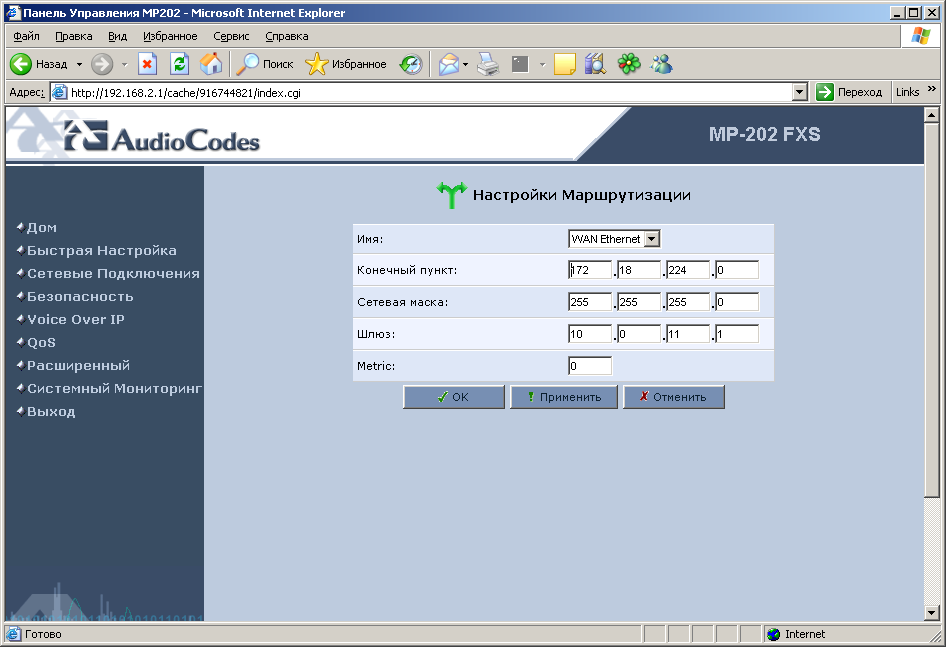Click the vertical scrollbar thumb
Image resolution: width=946 pixels, height=647 pixels.
tap(932, 310)
